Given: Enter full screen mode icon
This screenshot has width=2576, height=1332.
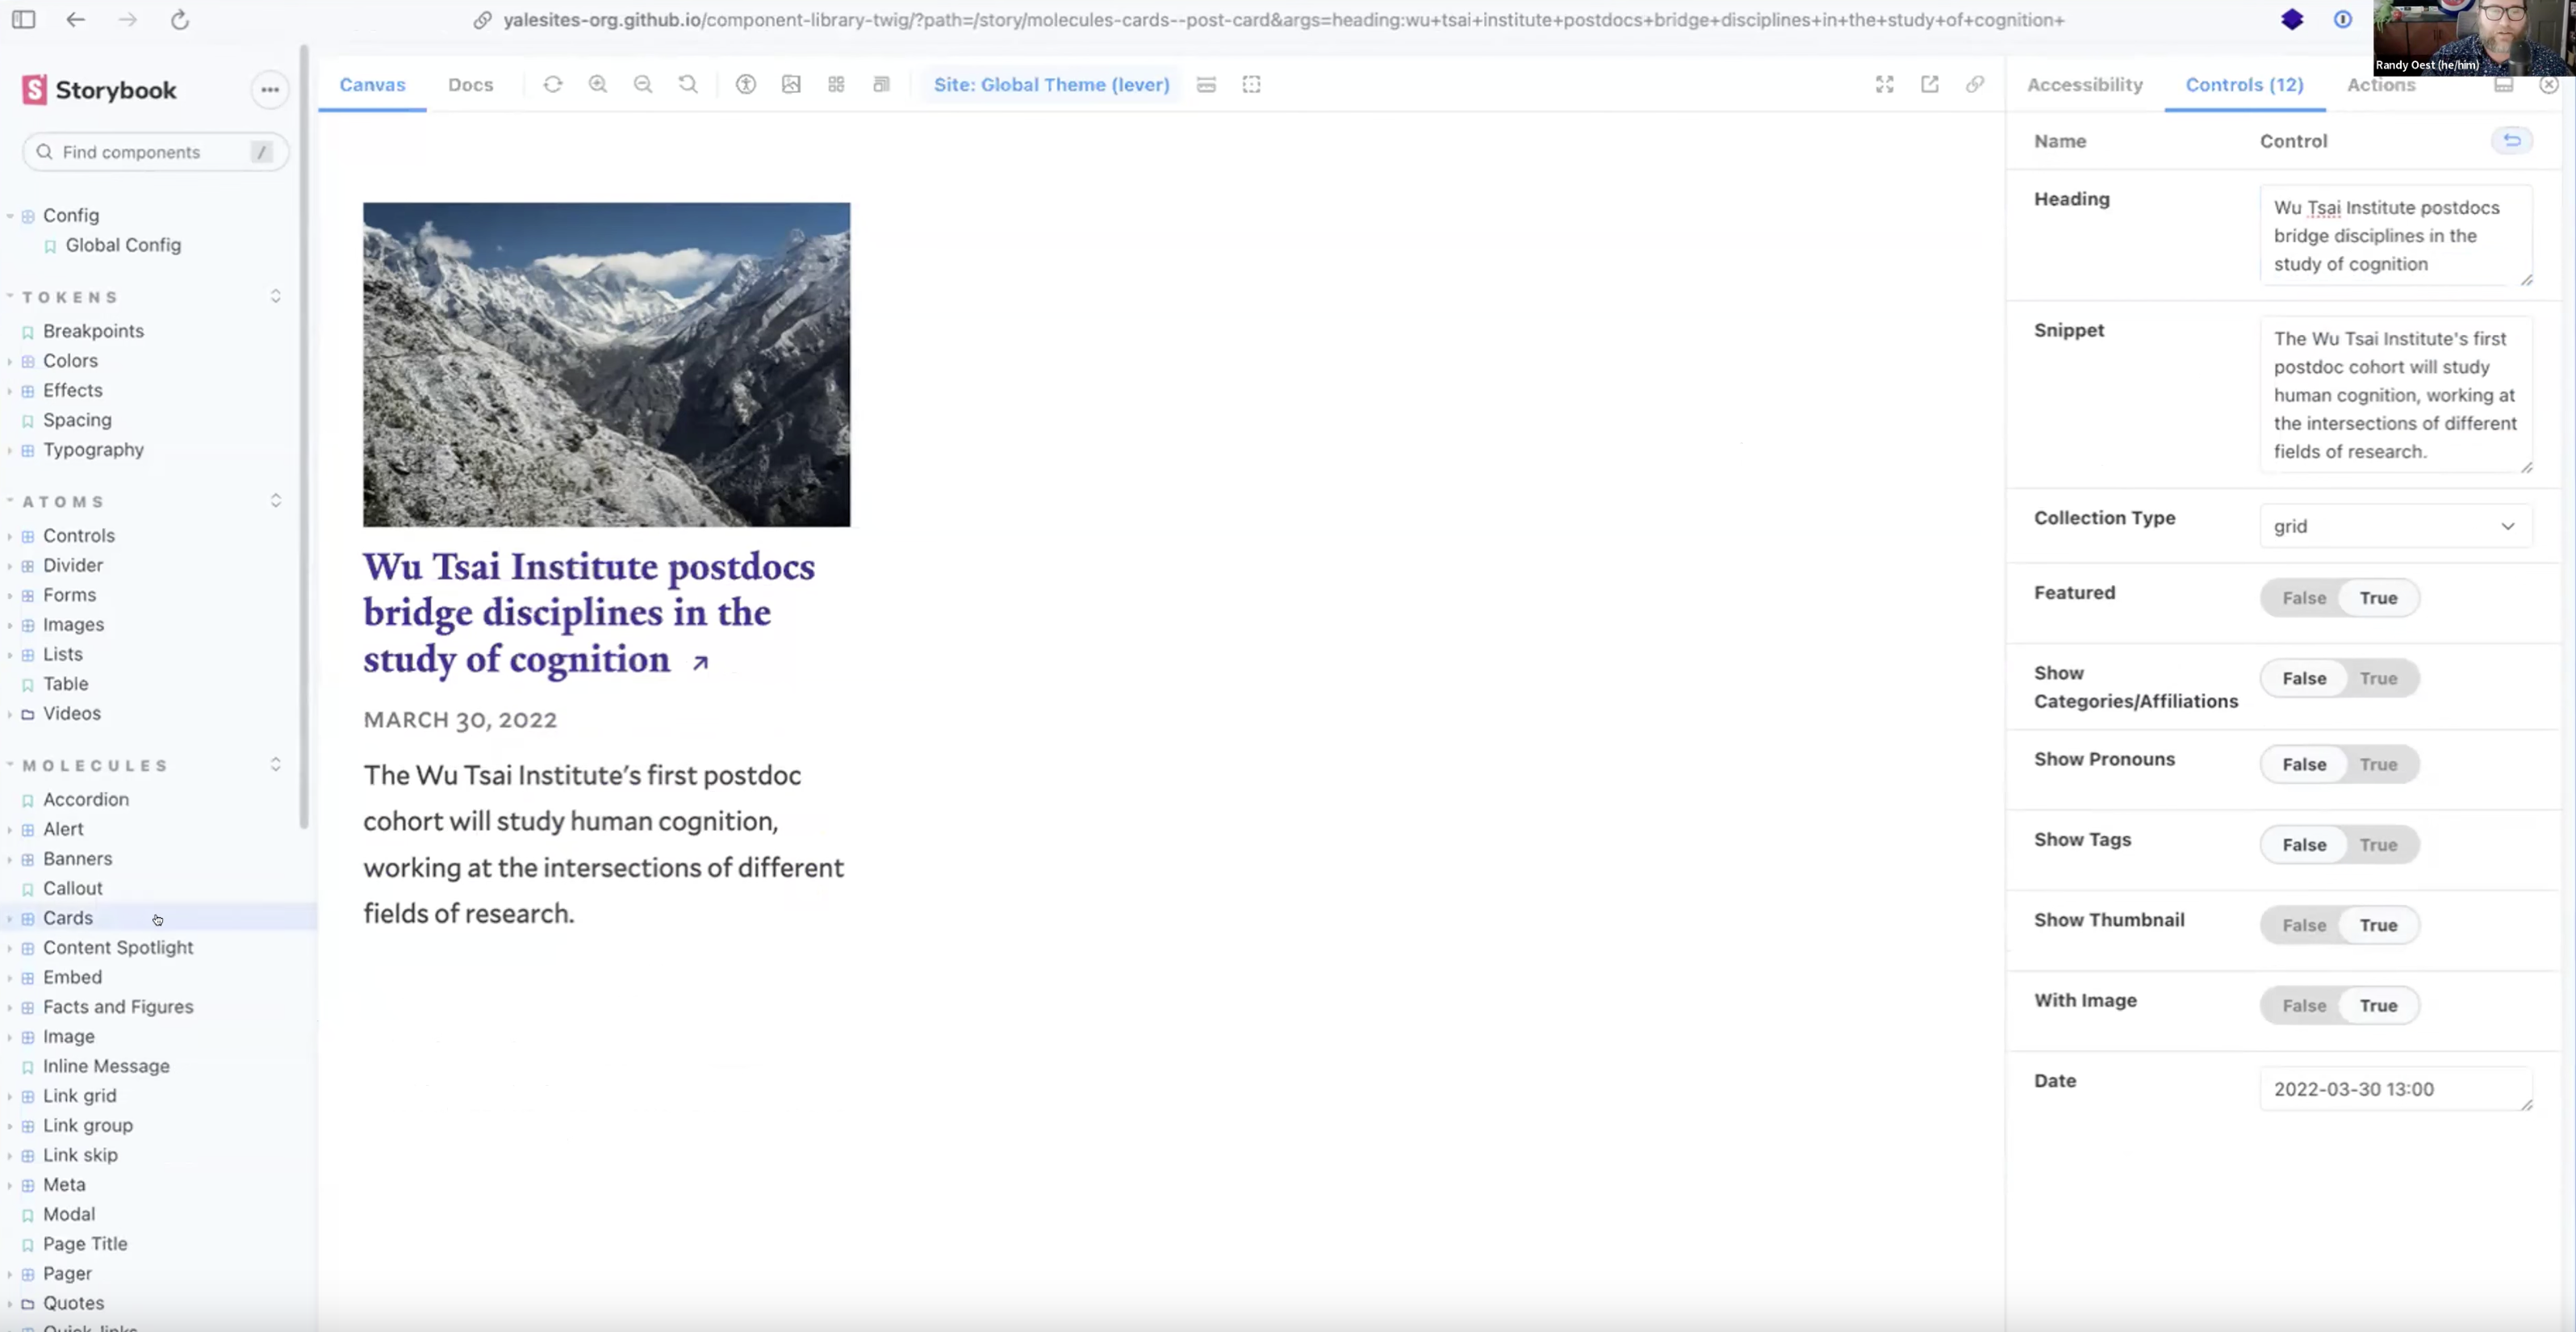Looking at the screenshot, I should [x=1884, y=85].
